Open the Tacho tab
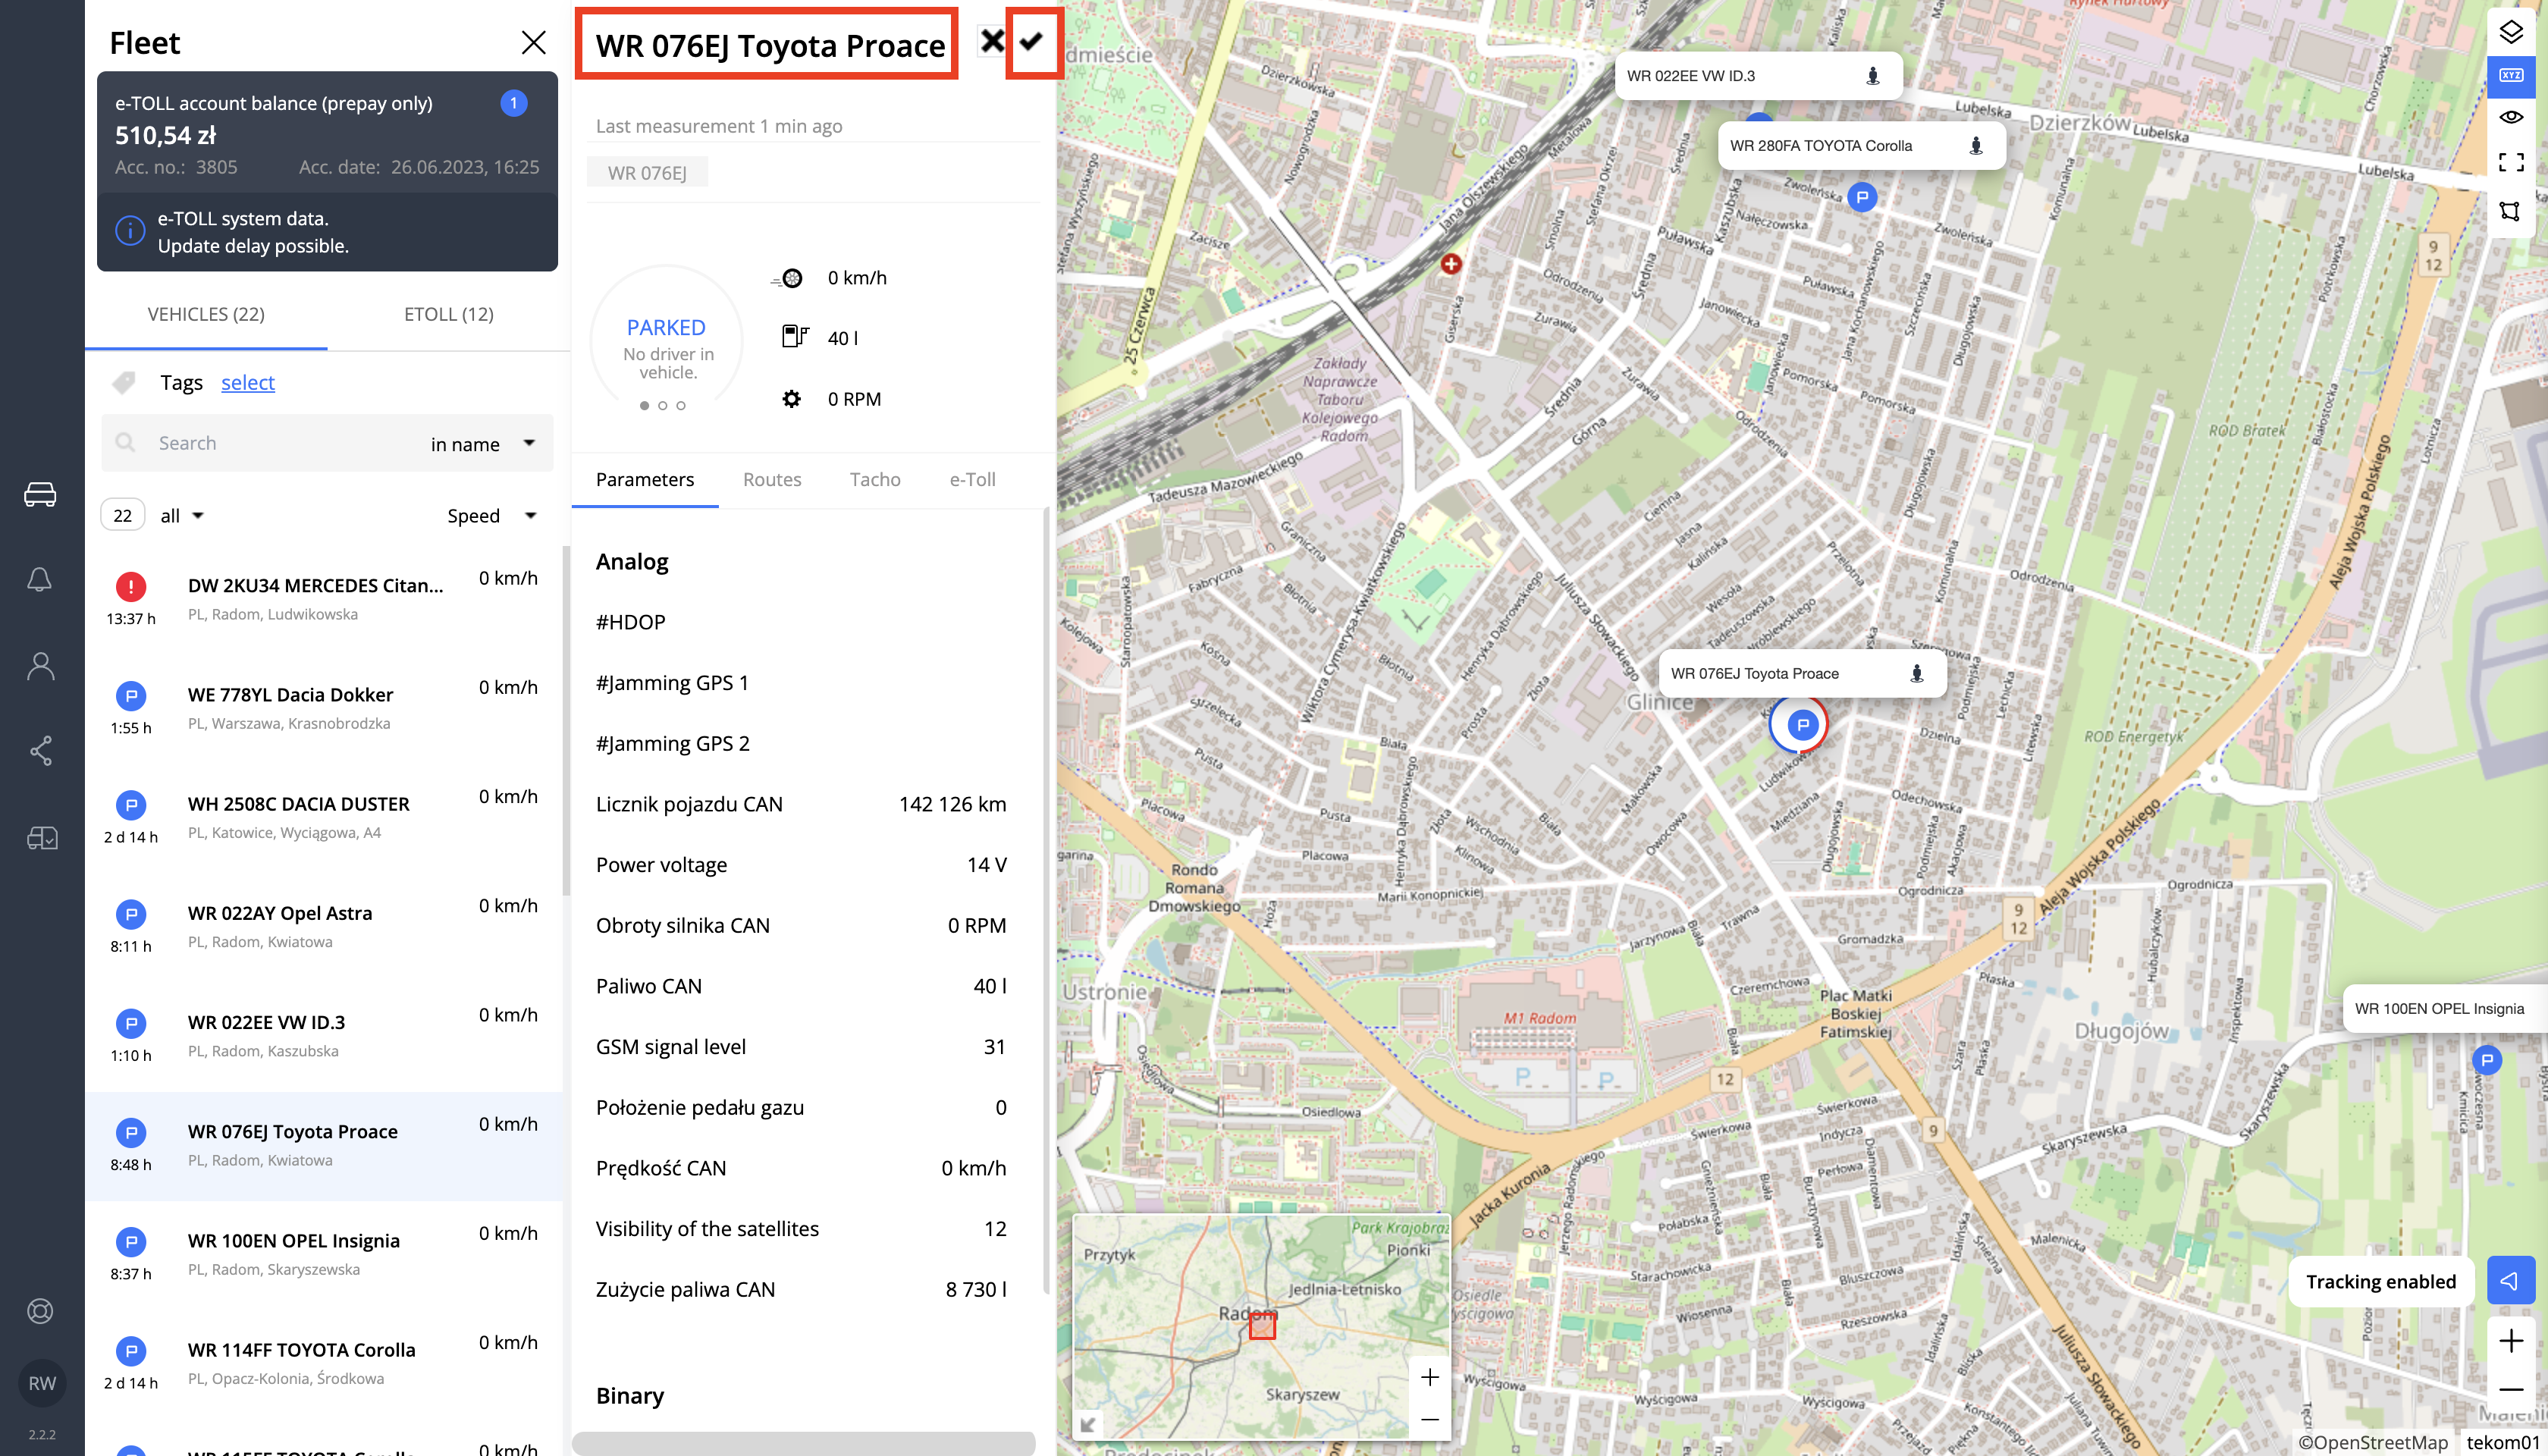Image resolution: width=2548 pixels, height=1456 pixels. (875, 479)
